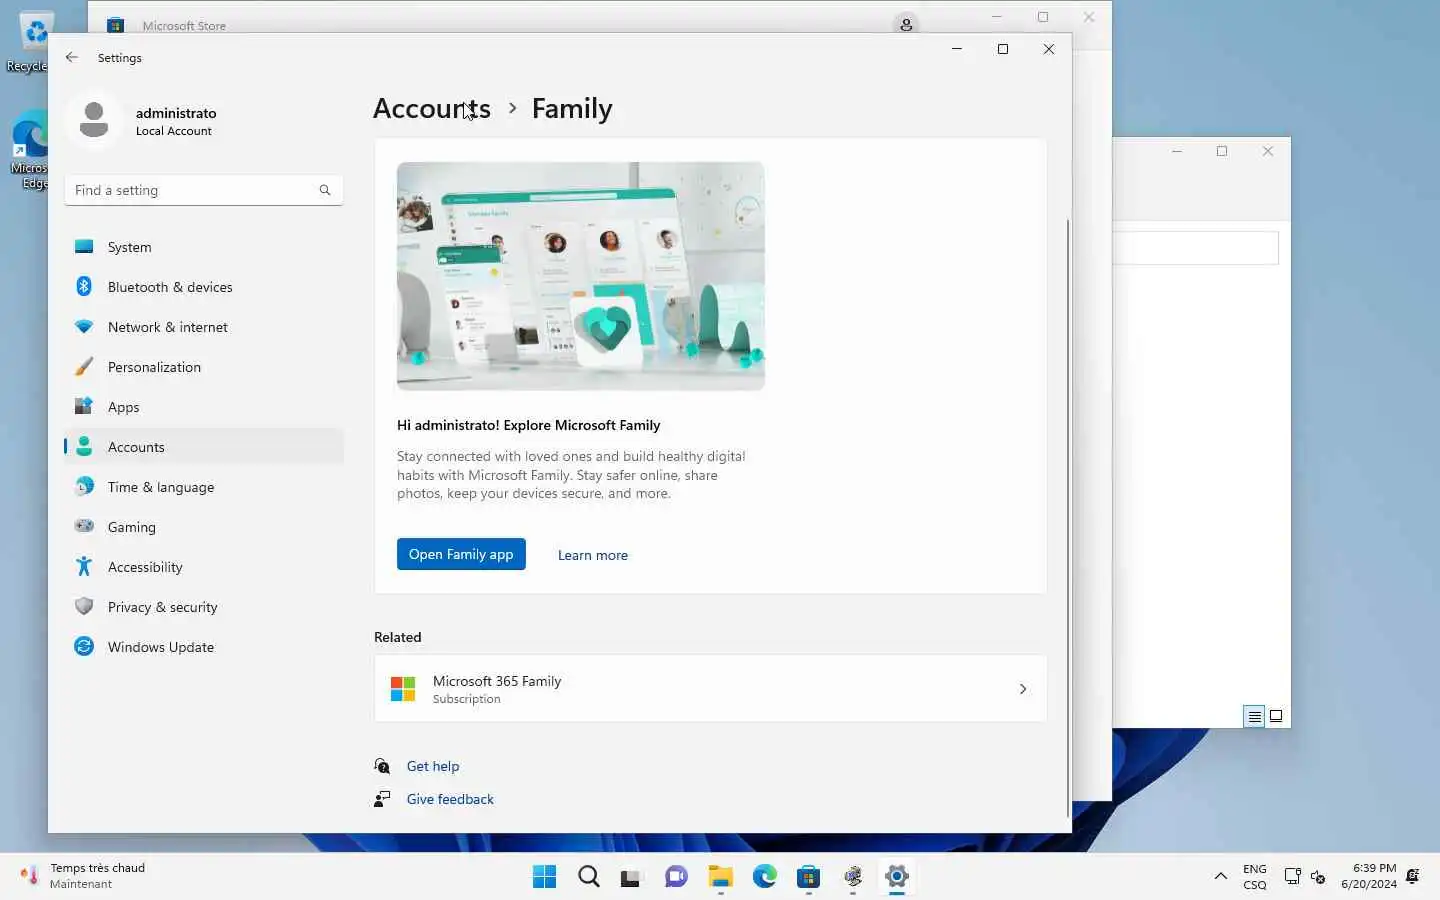
Task: Select Accounts in the sidebar
Action: [x=204, y=447]
